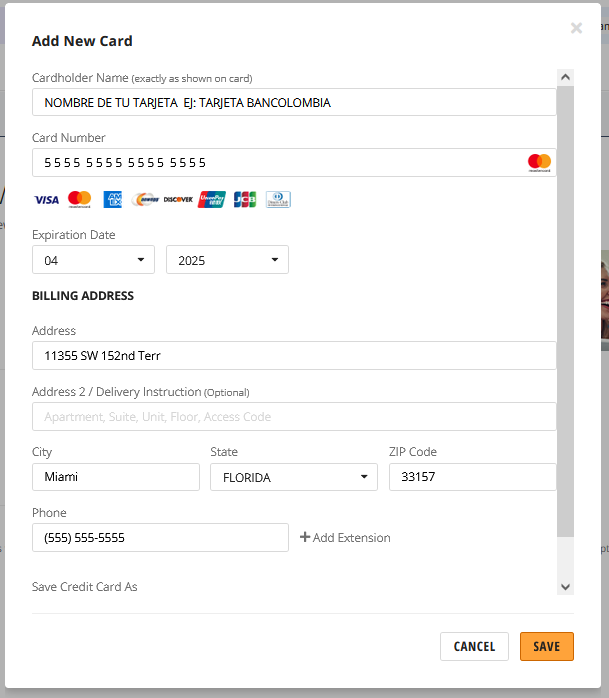Click the Add Extension link
The height and width of the screenshot is (698, 609).
coord(345,537)
